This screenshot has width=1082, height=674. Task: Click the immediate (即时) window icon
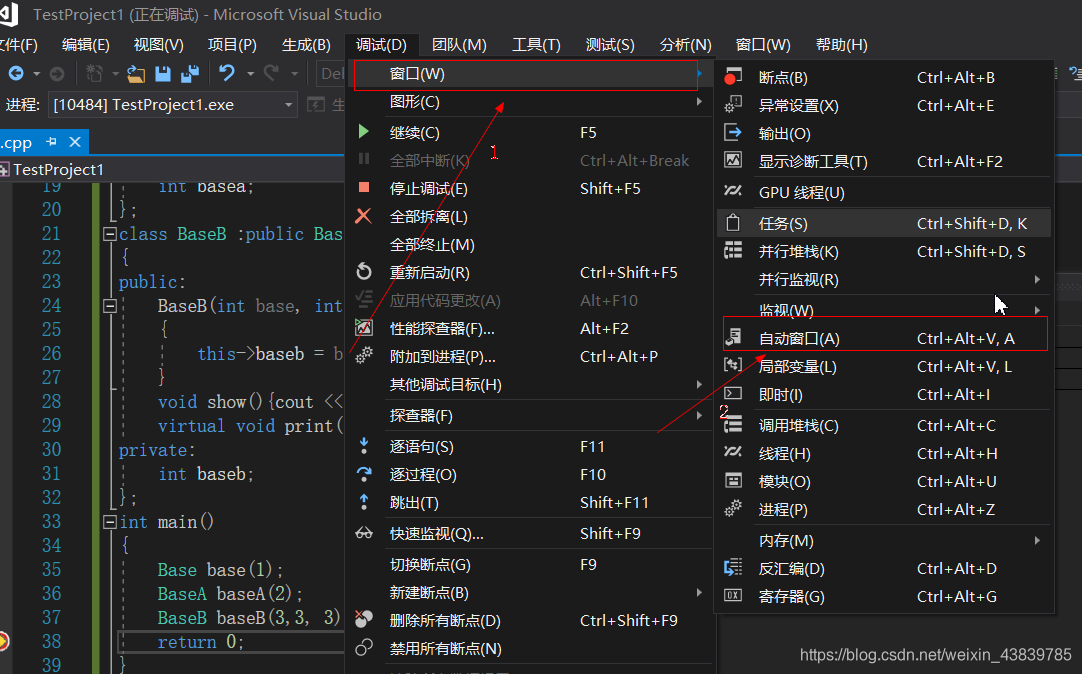[x=733, y=393]
